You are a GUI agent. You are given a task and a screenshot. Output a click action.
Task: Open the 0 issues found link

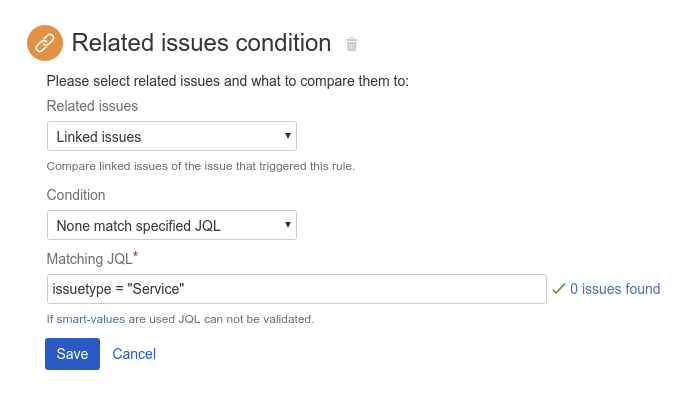615,289
